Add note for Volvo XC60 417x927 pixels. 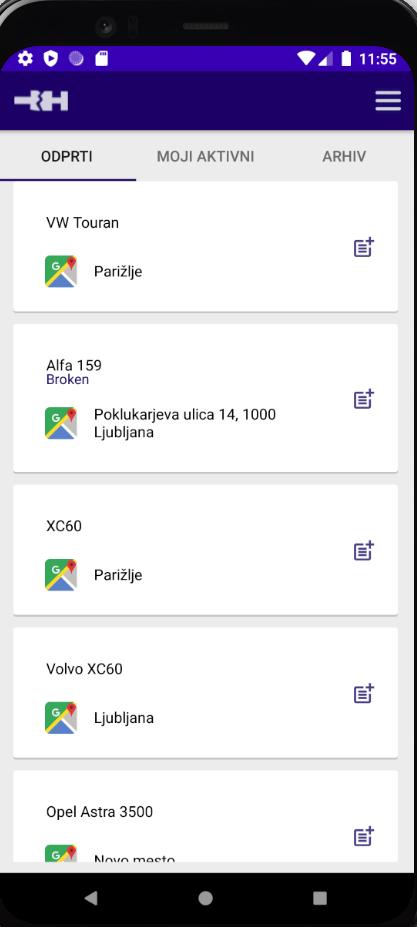pos(364,693)
